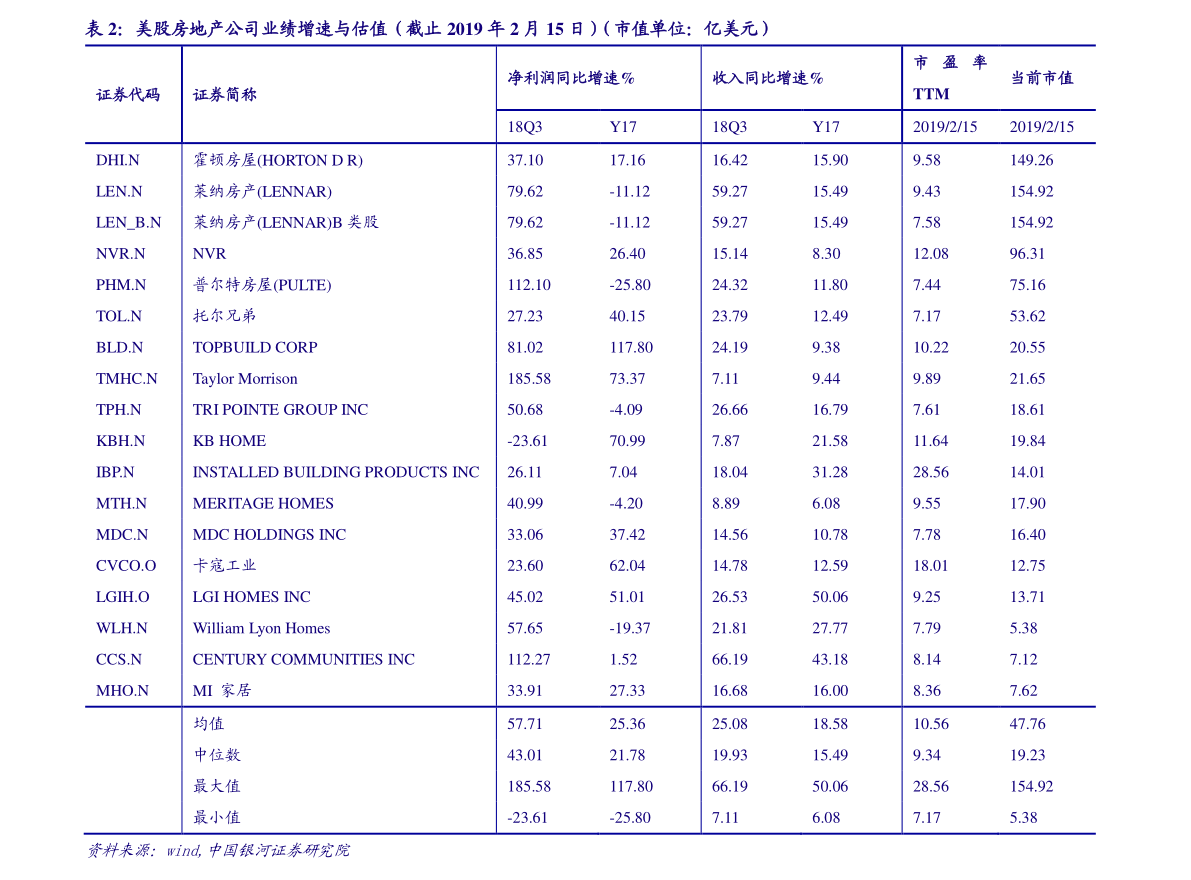Click the ticker code BLD.N
Screen dimensions: 1191x880
point(119,347)
